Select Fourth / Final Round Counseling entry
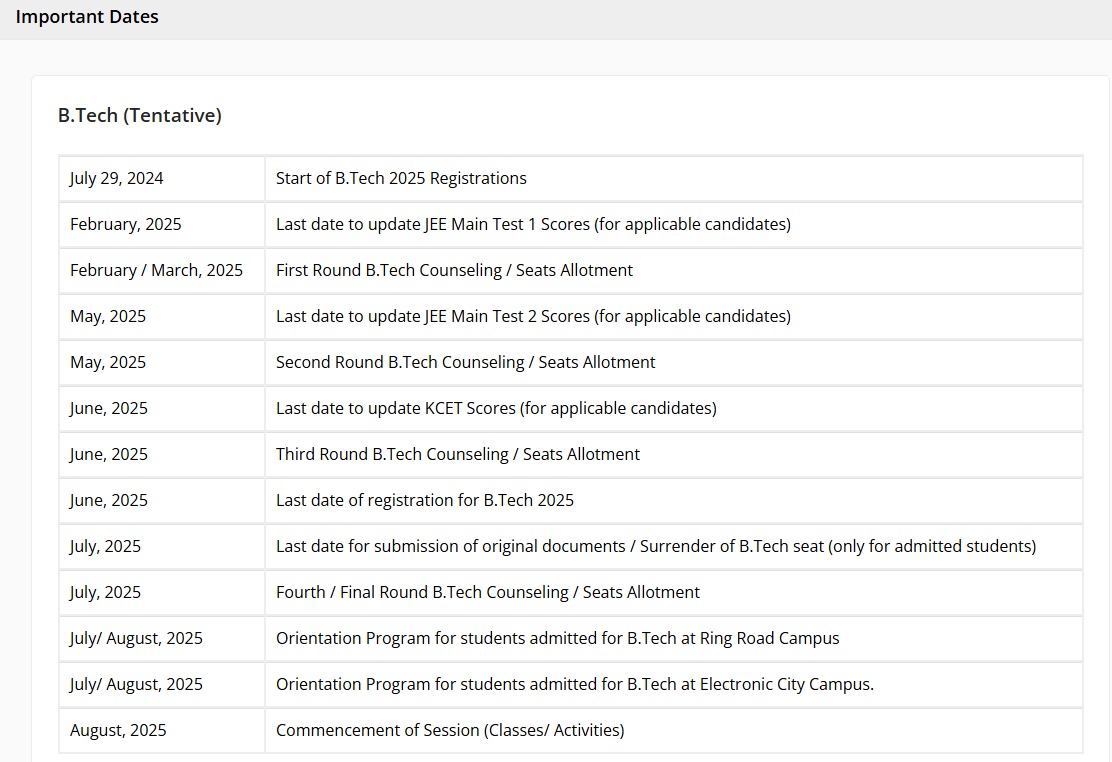Viewport: 1112px width, 762px height. (487, 593)
